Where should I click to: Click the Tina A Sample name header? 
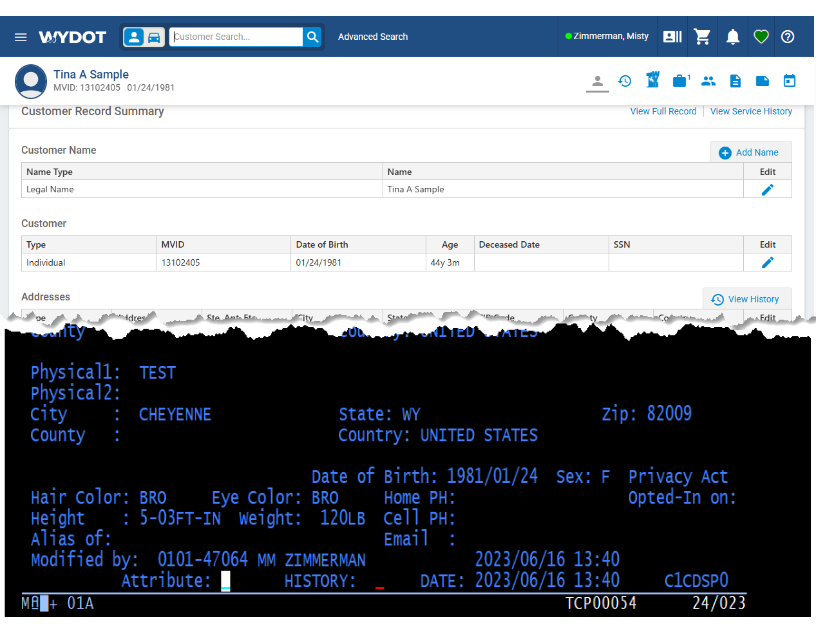click(91, 74)
